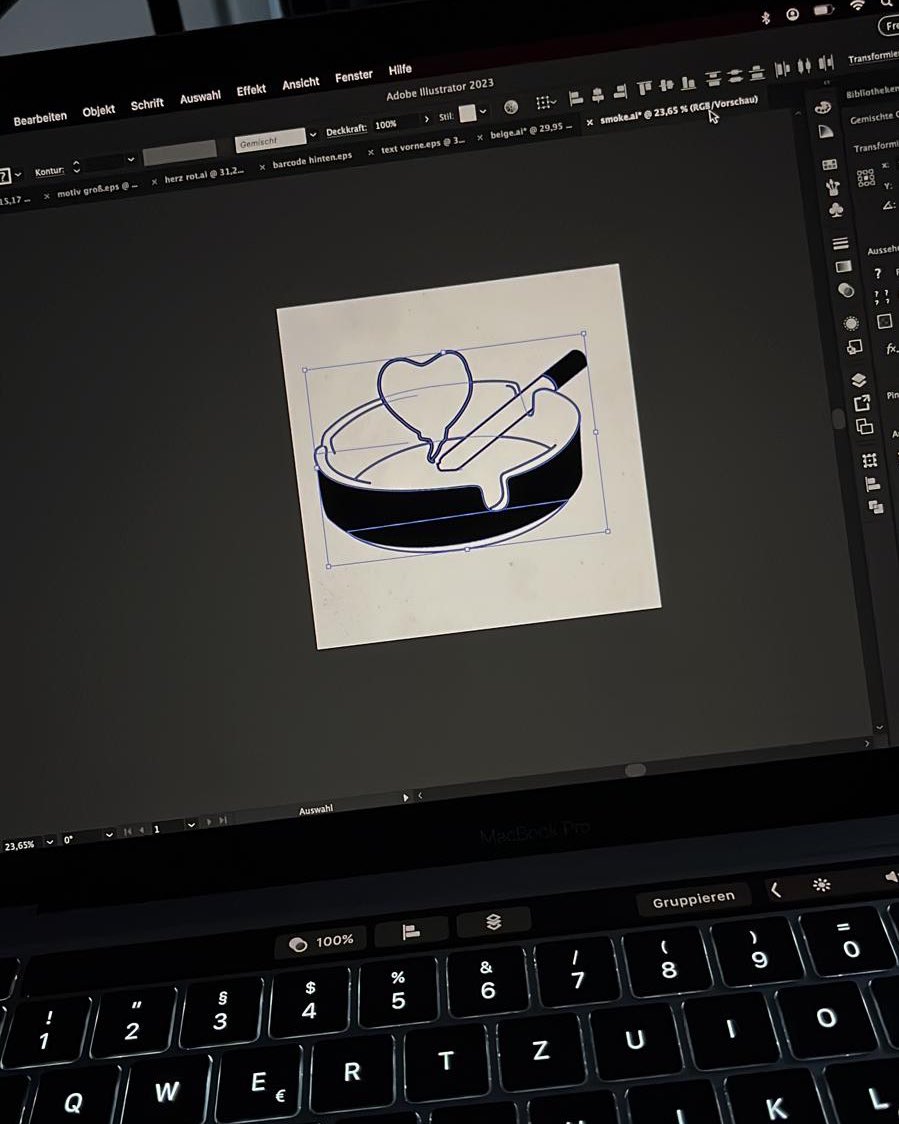This screenshot has height=1124, width=899.
Task: Open the Effekt menu
Action: pyautogui.click(x=251, y=90)
